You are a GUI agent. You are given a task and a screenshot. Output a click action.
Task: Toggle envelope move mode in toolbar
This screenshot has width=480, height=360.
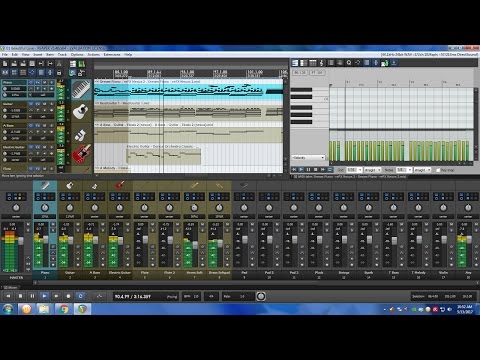pos(32,72)
